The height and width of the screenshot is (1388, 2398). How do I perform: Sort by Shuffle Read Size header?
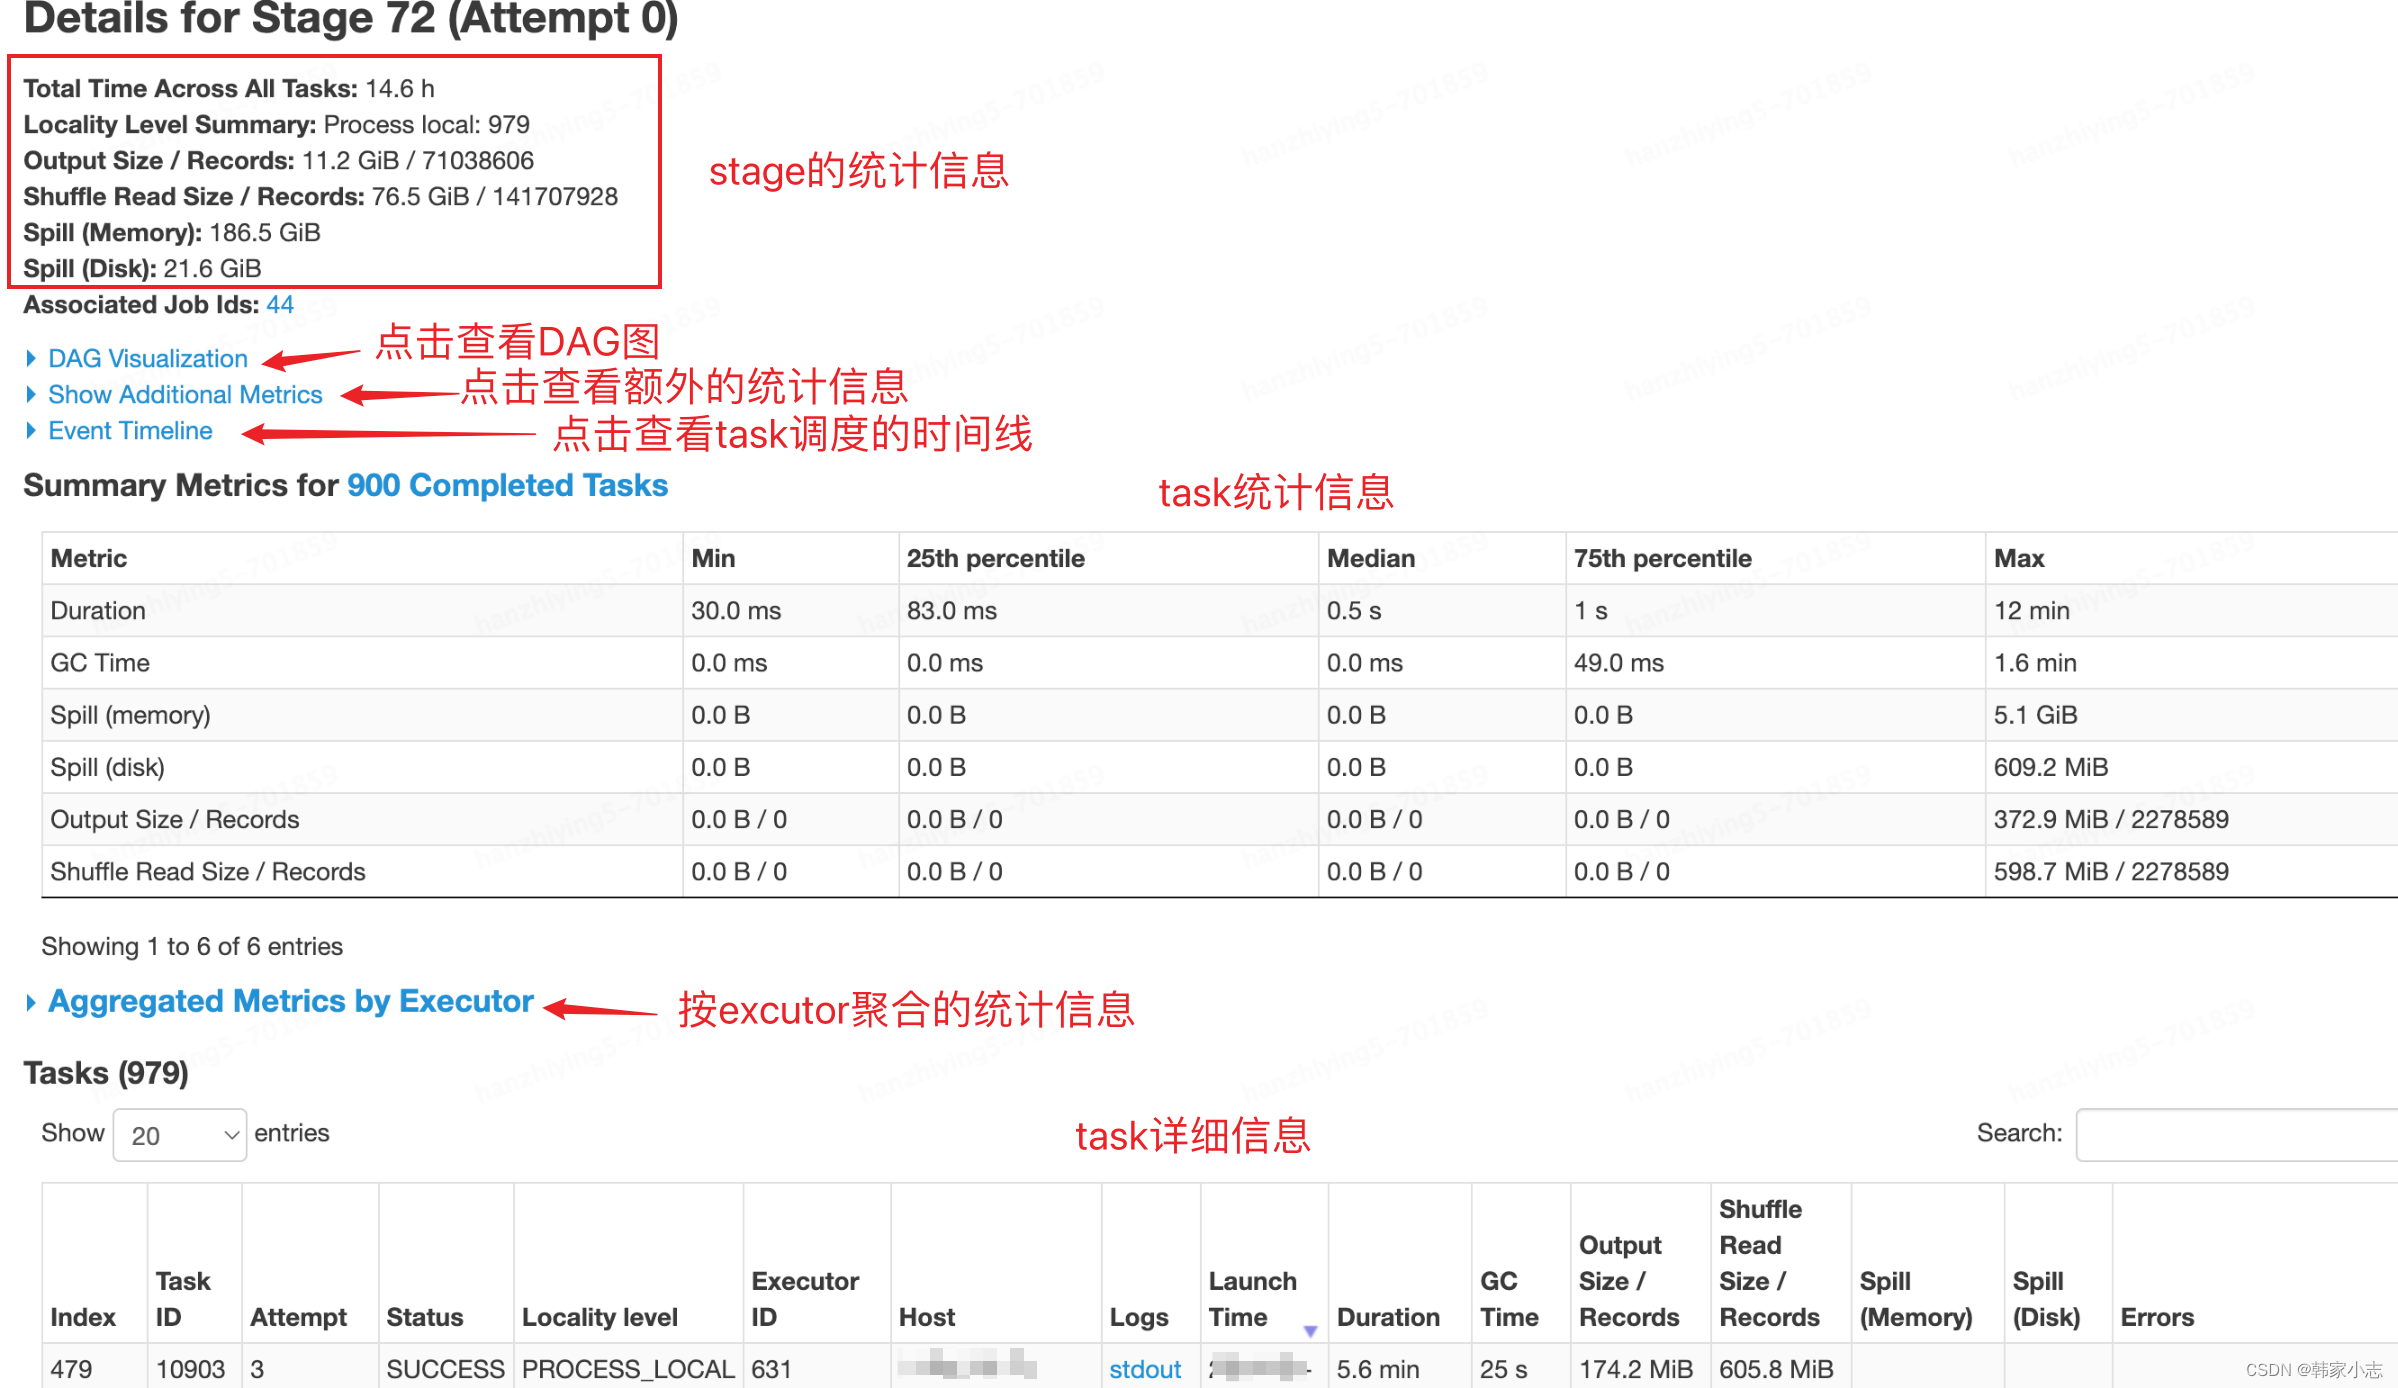coord(1769,1263)
